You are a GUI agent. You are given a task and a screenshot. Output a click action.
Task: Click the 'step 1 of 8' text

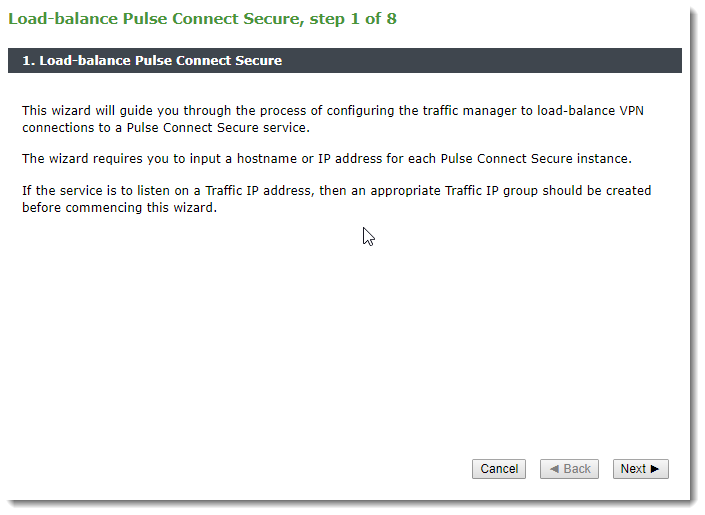tap(353, 19)
